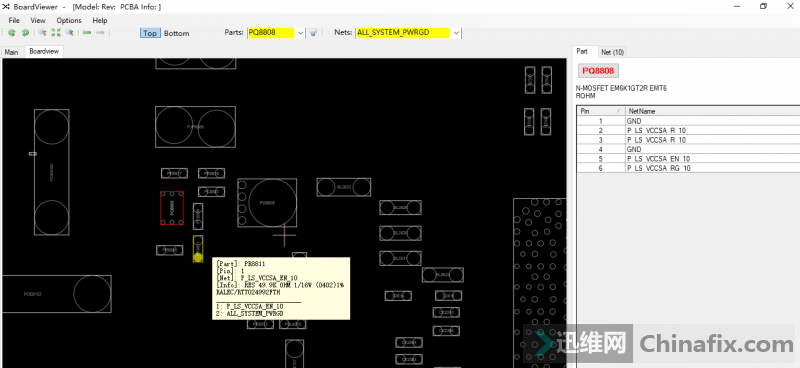Switch to the Net (10) tab
Screen dimensions: 800x368
612,52
